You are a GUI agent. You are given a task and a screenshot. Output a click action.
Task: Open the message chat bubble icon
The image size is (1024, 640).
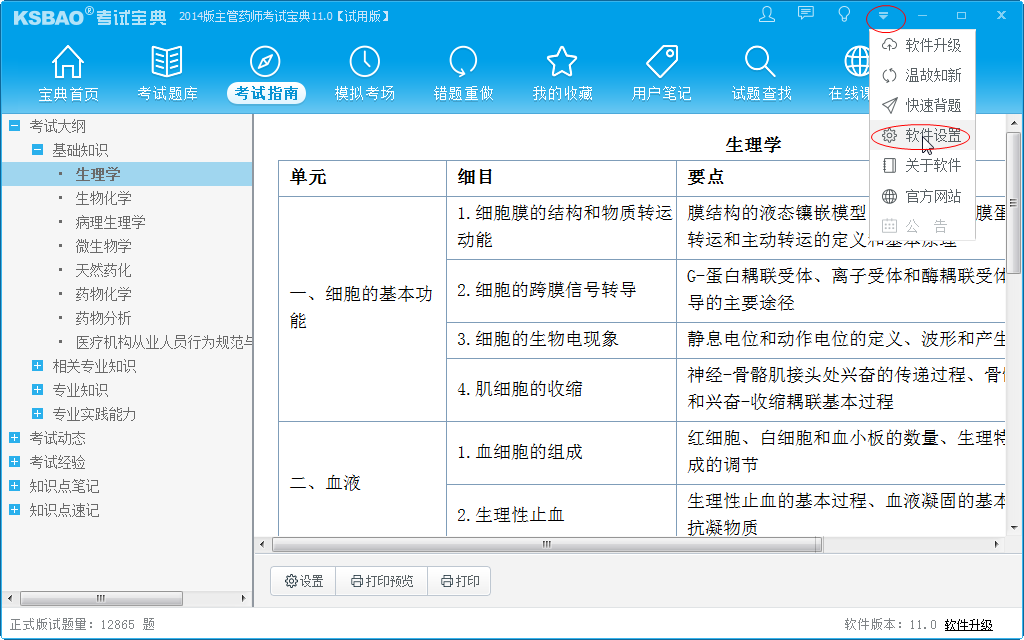tap(806, 14)
